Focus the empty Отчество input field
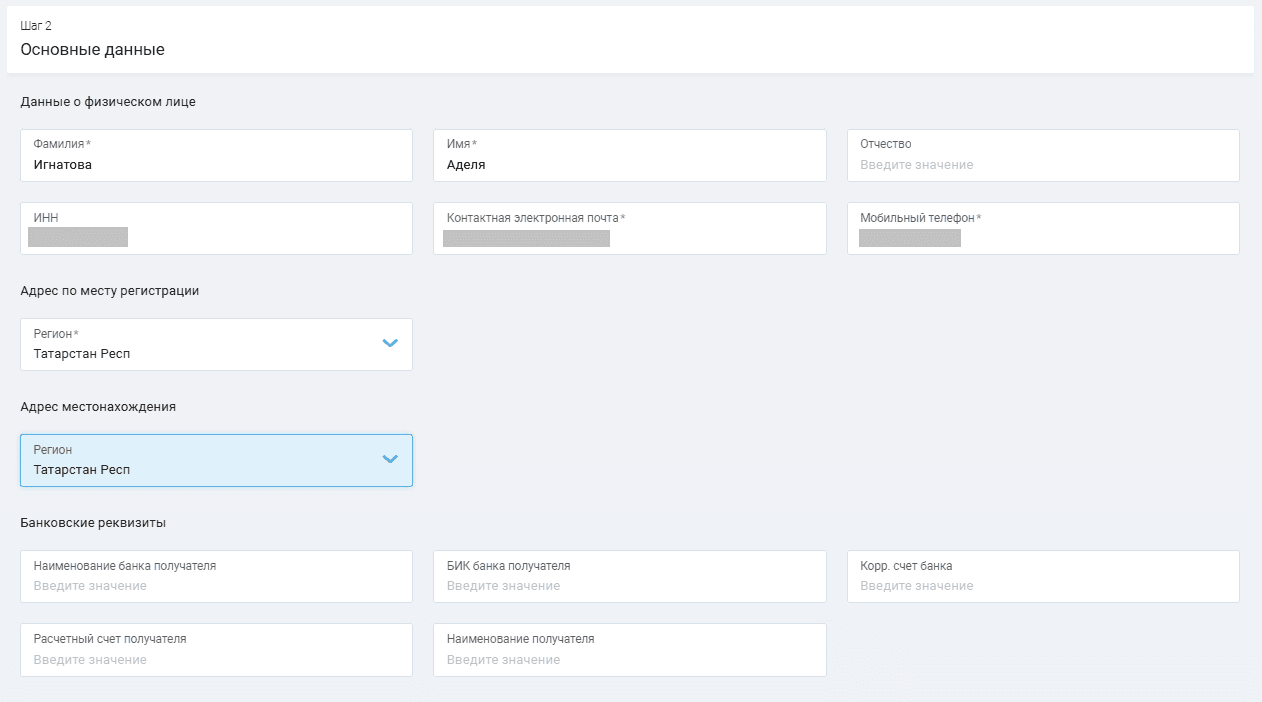 click(1043, 155)
